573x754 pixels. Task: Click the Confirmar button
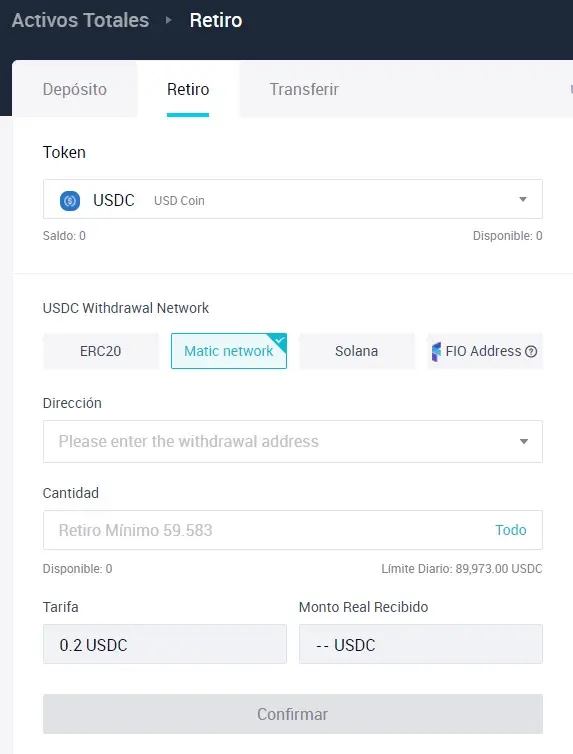tap(293, 714)
